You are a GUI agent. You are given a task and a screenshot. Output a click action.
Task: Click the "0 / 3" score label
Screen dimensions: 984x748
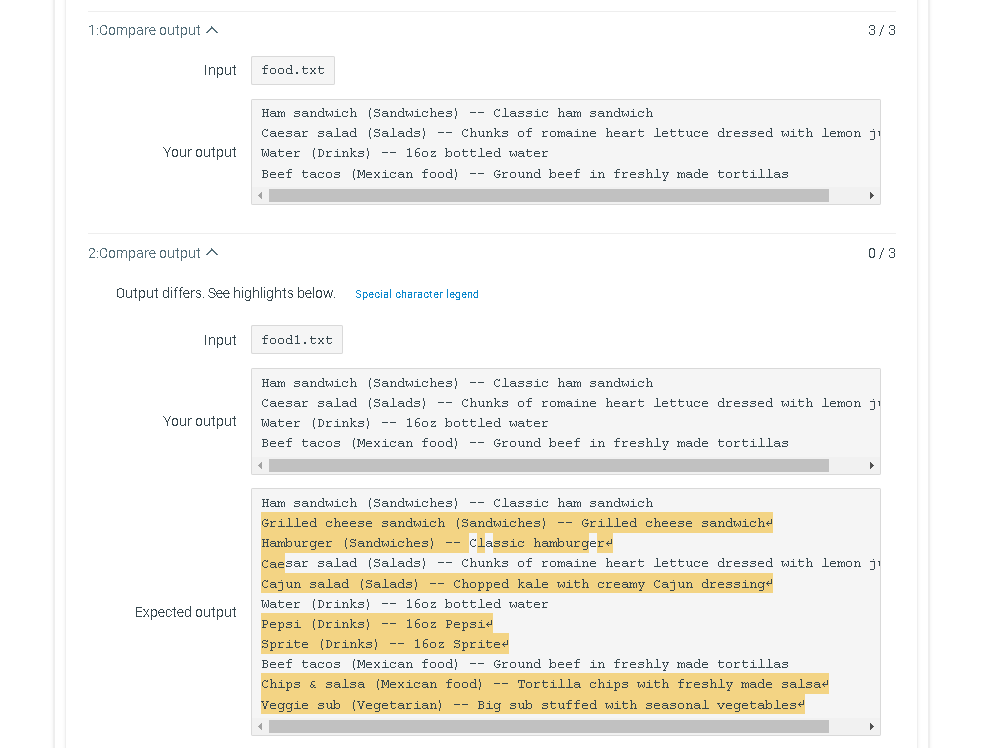pyautogui.click(x=882, y=253)
